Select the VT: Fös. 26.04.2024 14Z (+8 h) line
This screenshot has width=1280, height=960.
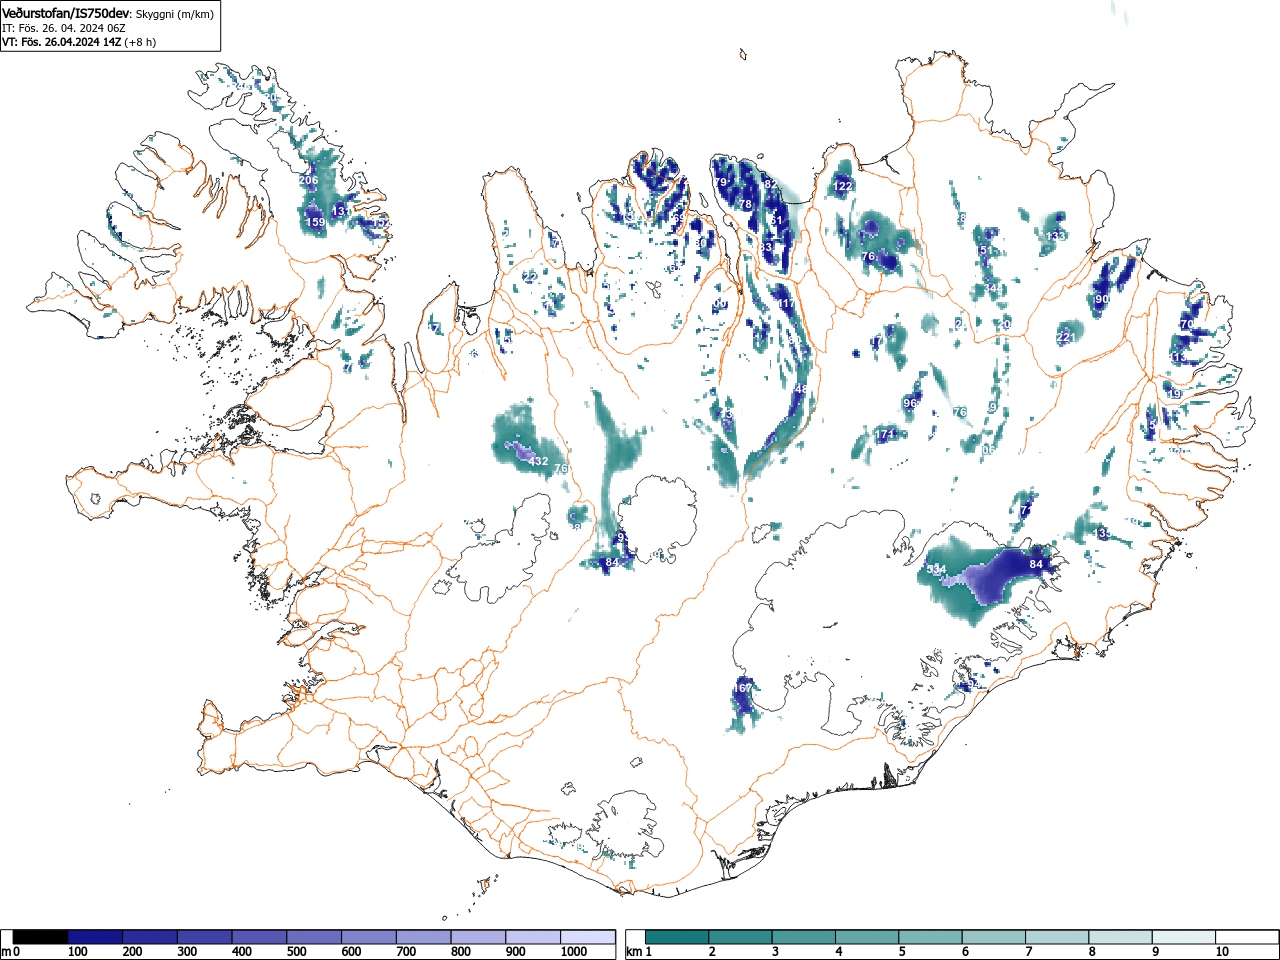[x=78, y=42]
